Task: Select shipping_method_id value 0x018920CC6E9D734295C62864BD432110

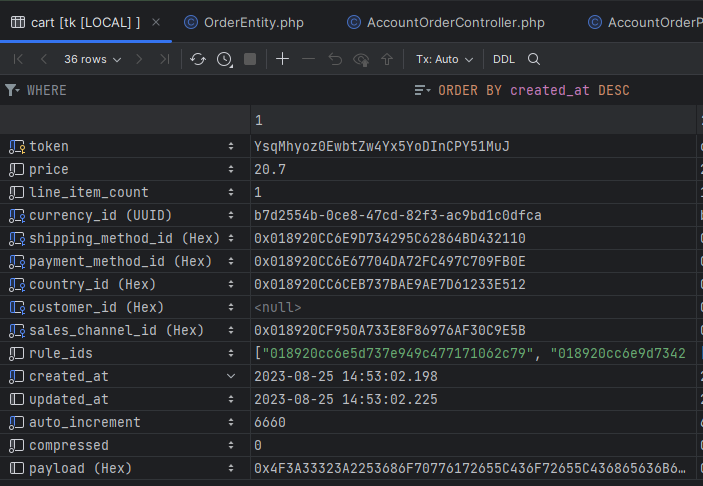Action: click(473, 238)
